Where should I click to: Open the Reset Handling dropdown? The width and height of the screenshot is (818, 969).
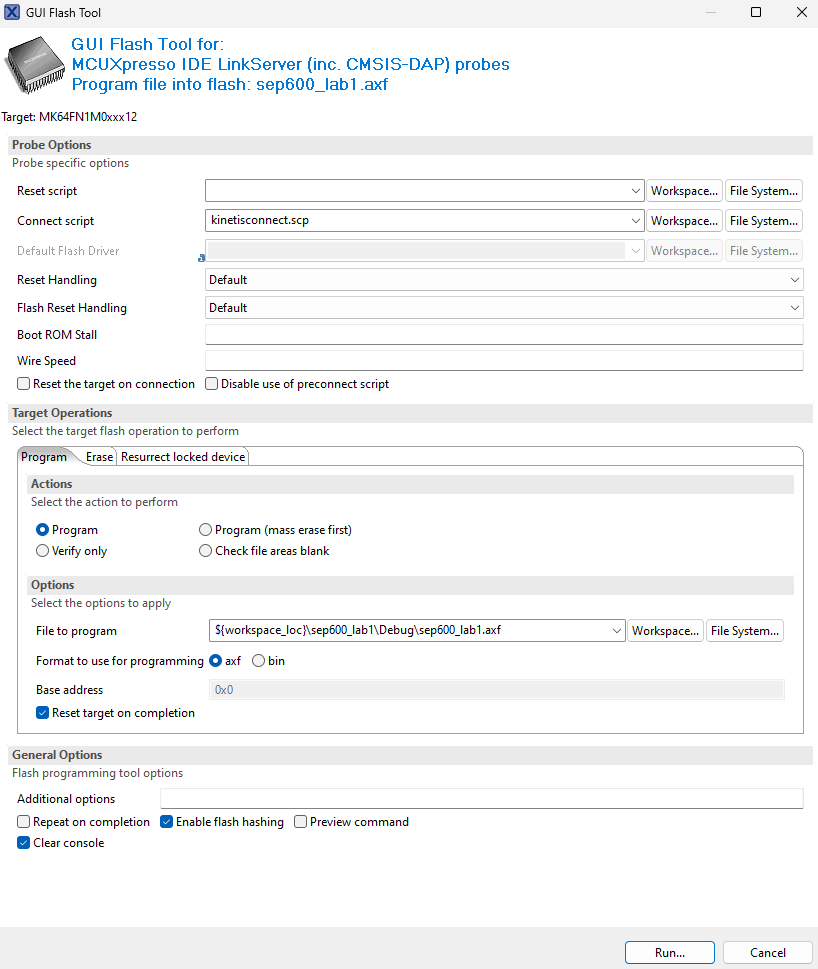click(795, 279)
